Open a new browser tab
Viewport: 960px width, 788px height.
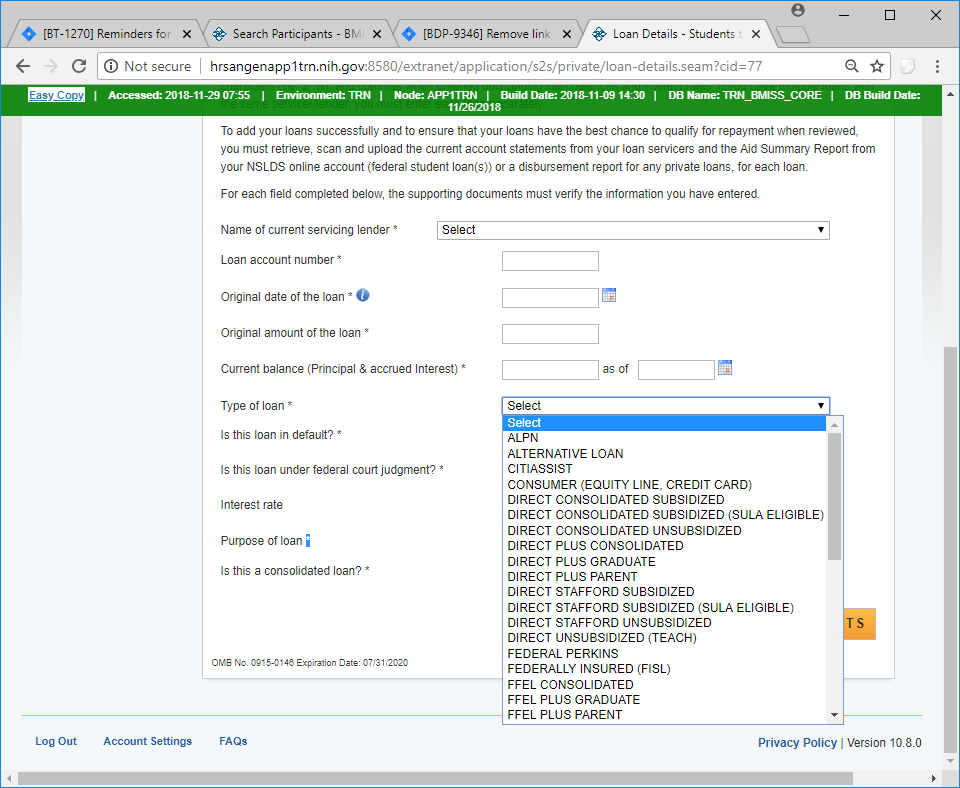[793, 35]
